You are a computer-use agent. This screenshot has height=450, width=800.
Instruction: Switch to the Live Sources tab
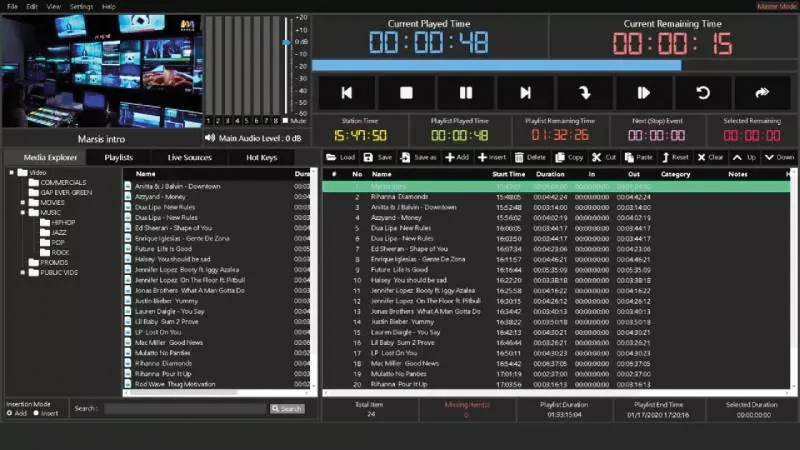tap(189, 158)
